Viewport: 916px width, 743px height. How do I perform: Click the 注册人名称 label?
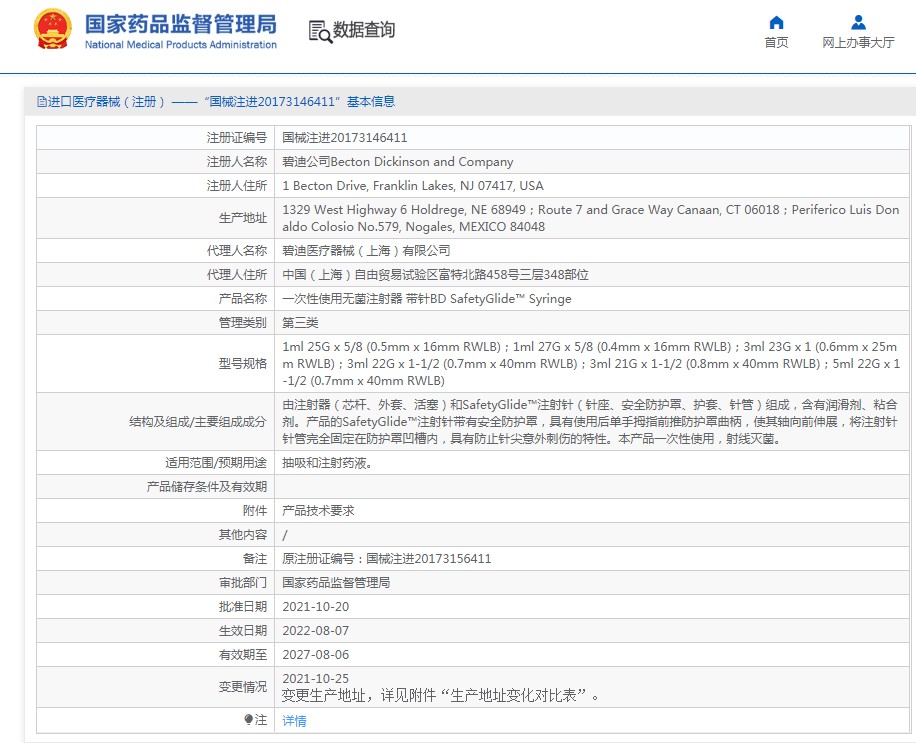click(237, 162)
